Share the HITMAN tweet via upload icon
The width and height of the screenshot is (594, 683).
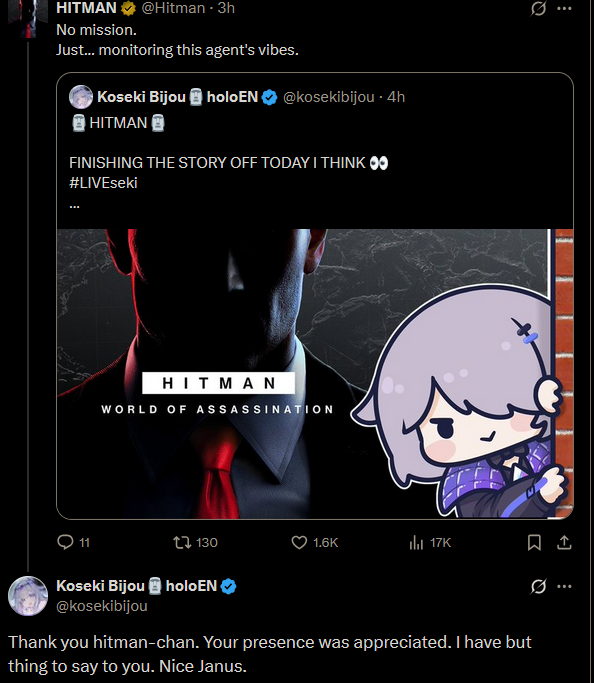(x=564, y=542)
